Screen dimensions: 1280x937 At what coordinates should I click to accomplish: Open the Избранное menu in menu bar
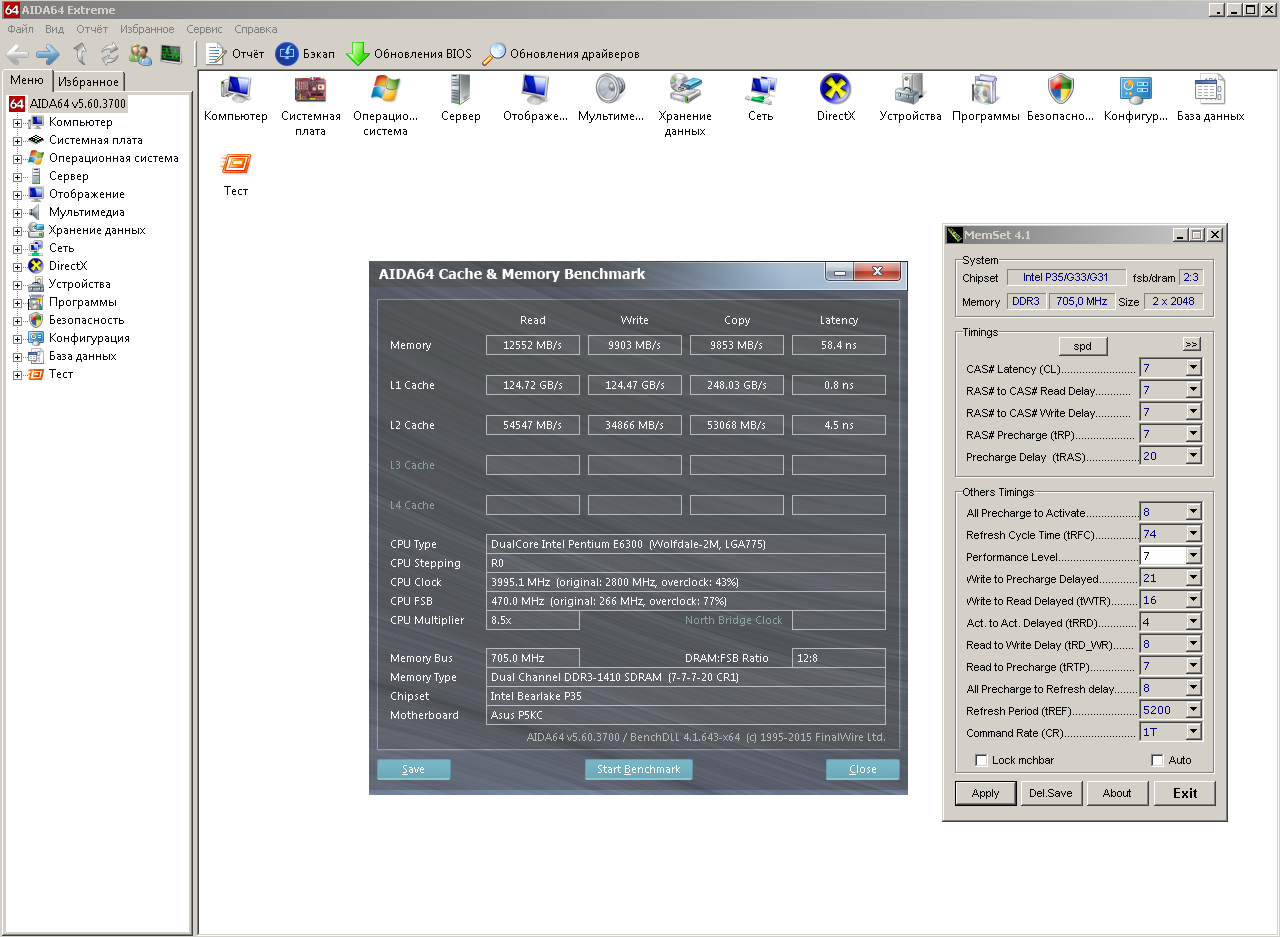(147, 29)
